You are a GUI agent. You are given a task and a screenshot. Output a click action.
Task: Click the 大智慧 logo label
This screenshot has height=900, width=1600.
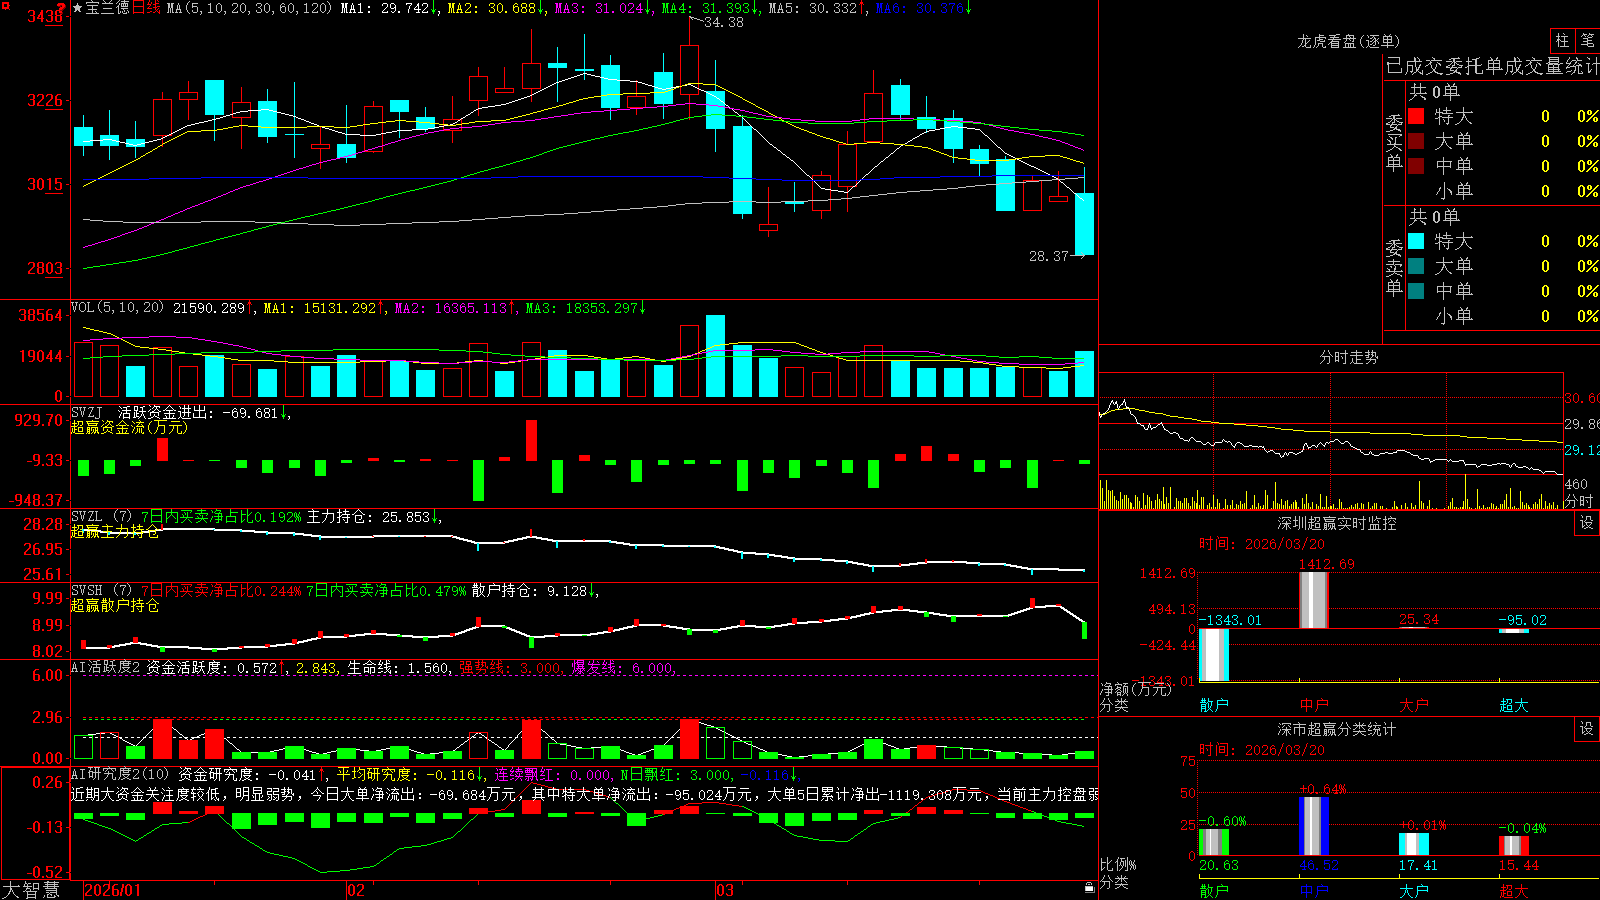[31, 890]
